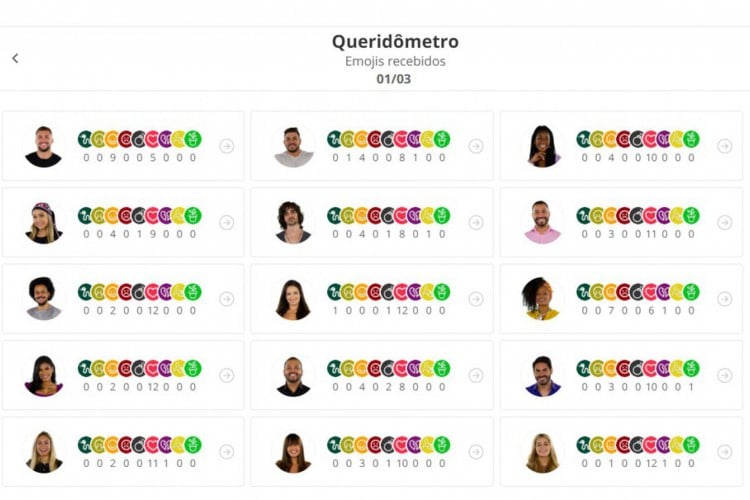Expand the bottom-right blonde woman's card arrow

pyautogui.click(x=724, y=451)
